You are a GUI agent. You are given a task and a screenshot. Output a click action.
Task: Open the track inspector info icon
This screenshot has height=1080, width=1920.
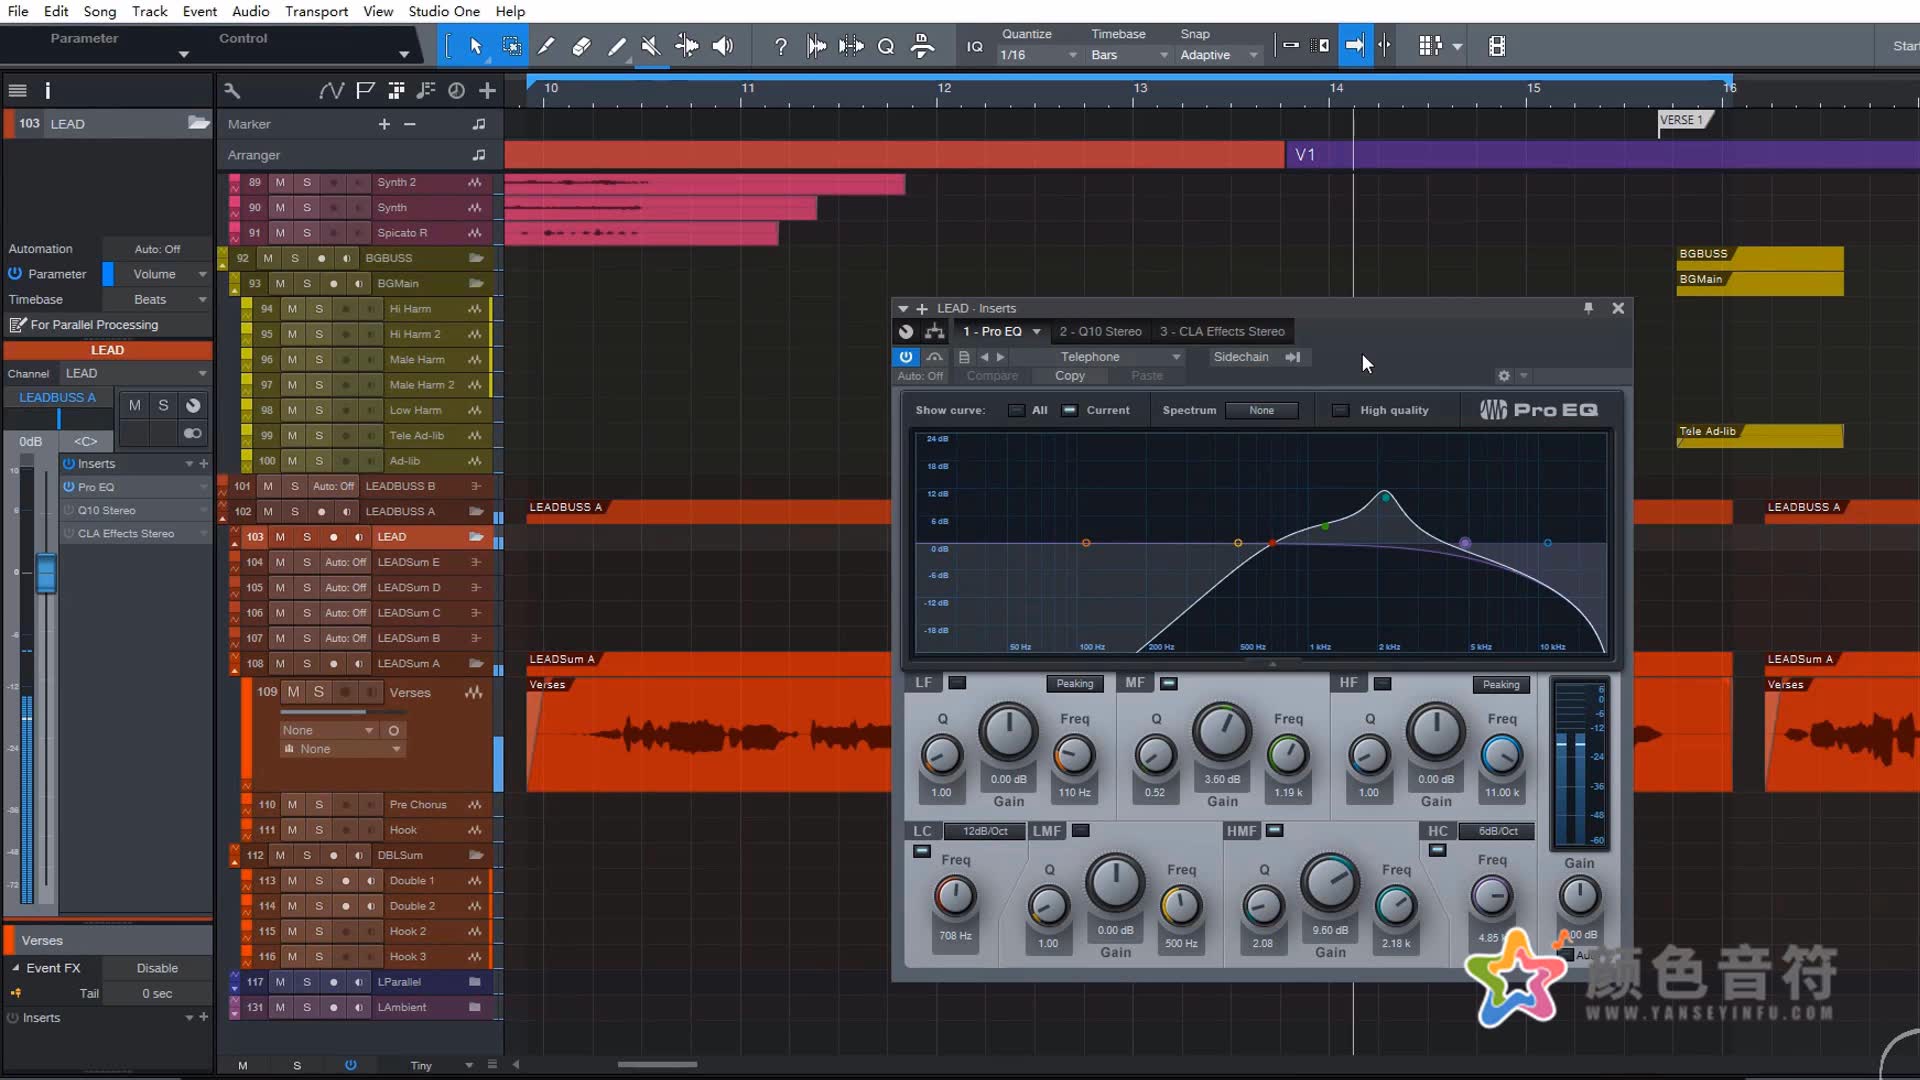(47, 91)
